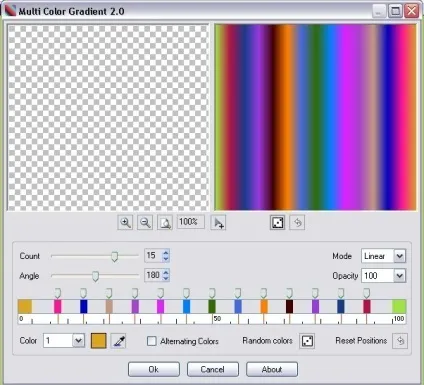Click the position marker above the tan stop
Screen dimensions: 424x385
click(109, 293)
